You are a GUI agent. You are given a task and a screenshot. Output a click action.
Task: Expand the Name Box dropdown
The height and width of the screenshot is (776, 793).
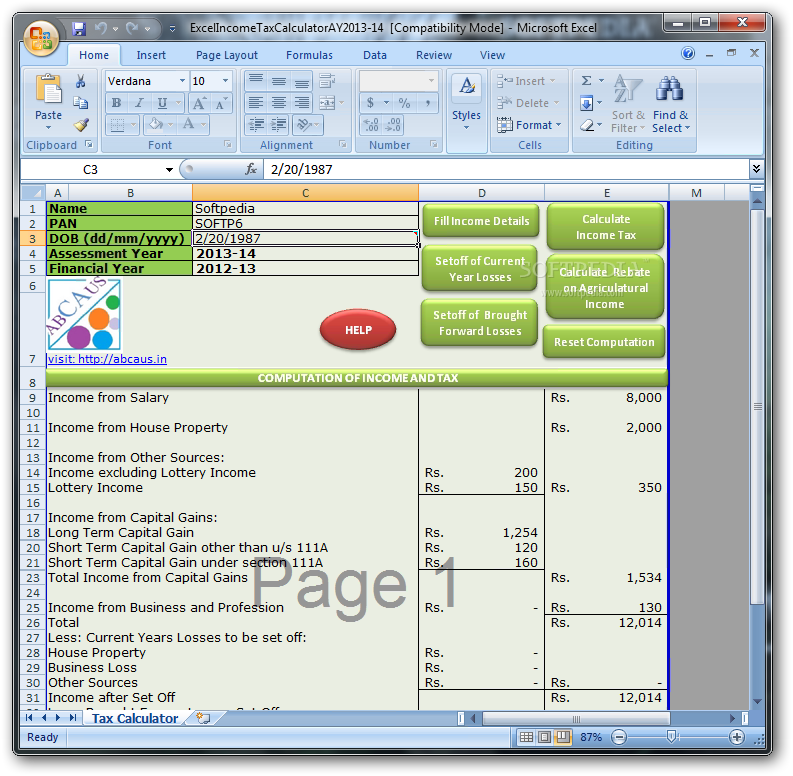[169, 170]
